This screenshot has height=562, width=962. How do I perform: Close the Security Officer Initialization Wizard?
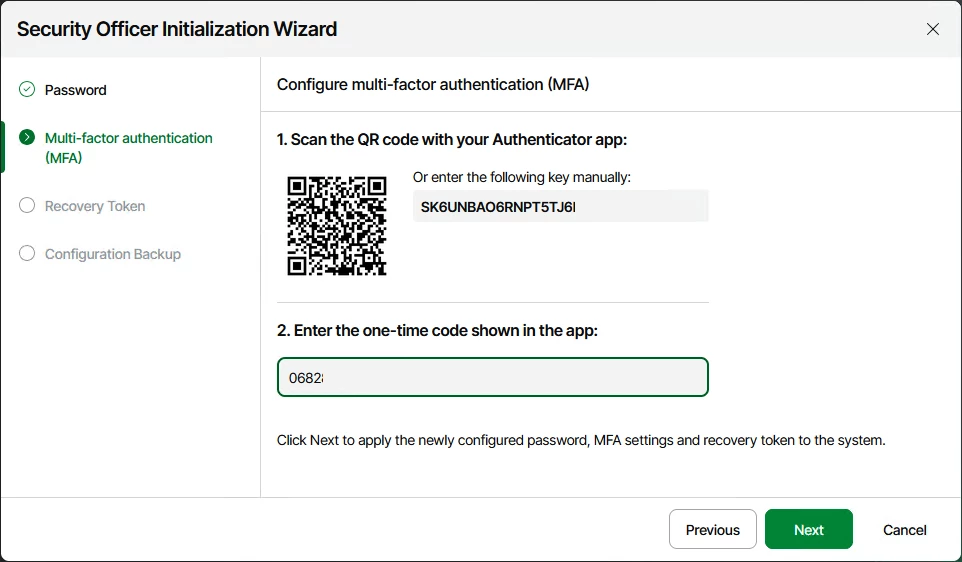coord(933,29)
